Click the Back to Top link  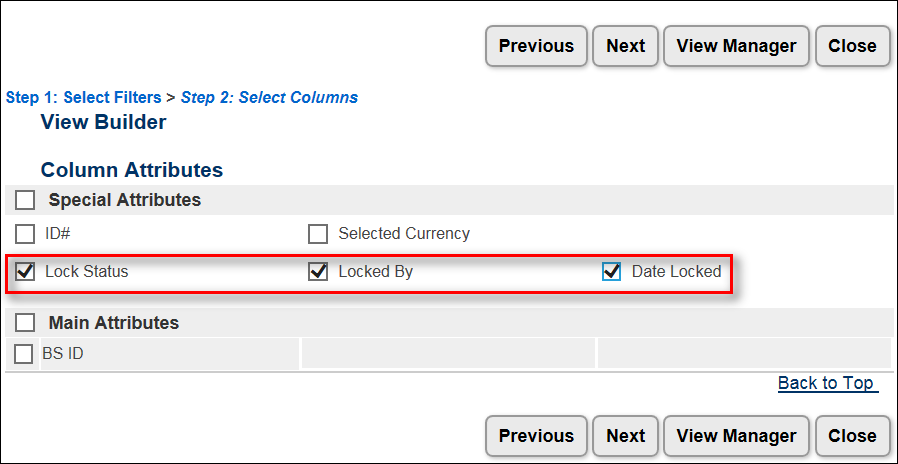(x=826, y=383)
